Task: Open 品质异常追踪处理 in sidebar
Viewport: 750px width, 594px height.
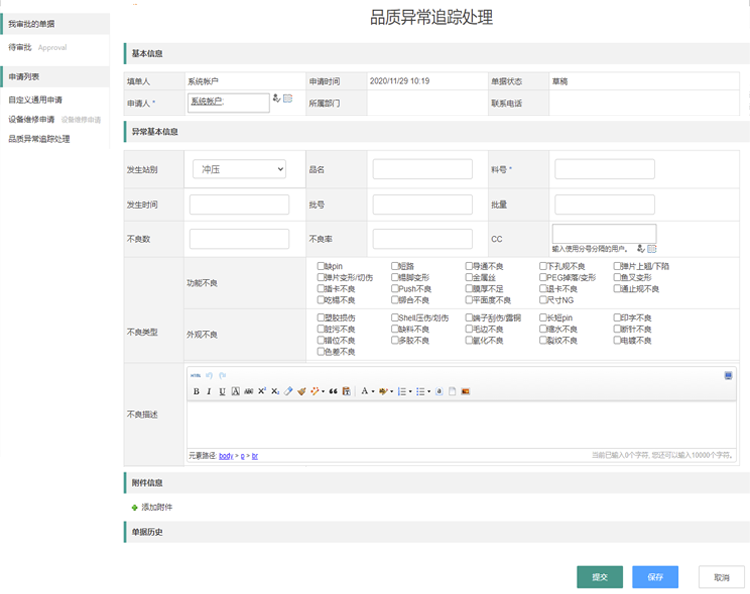Action: tap(39, 139)
